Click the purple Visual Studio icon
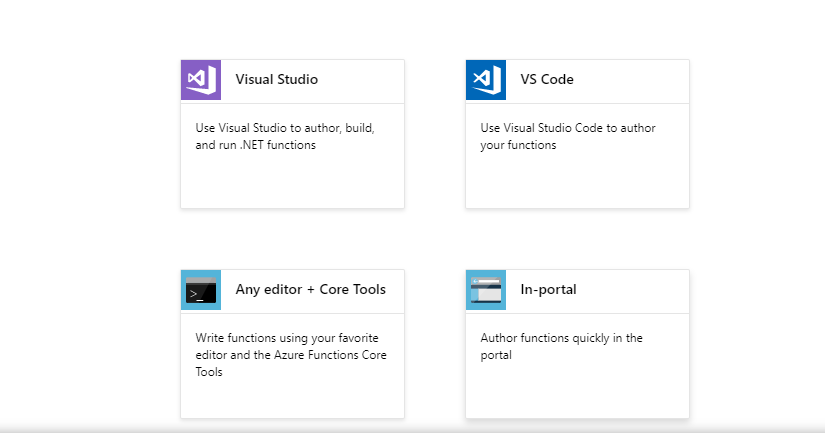The height and width of the screenshot is (433, 825). tap(201, 80)
